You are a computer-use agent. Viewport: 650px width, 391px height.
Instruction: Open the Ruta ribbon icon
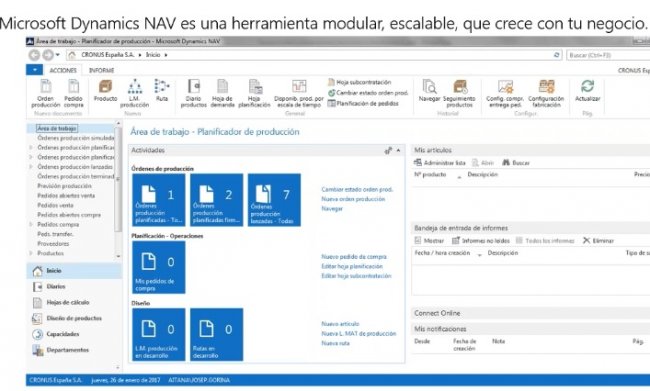coord(162,91)
